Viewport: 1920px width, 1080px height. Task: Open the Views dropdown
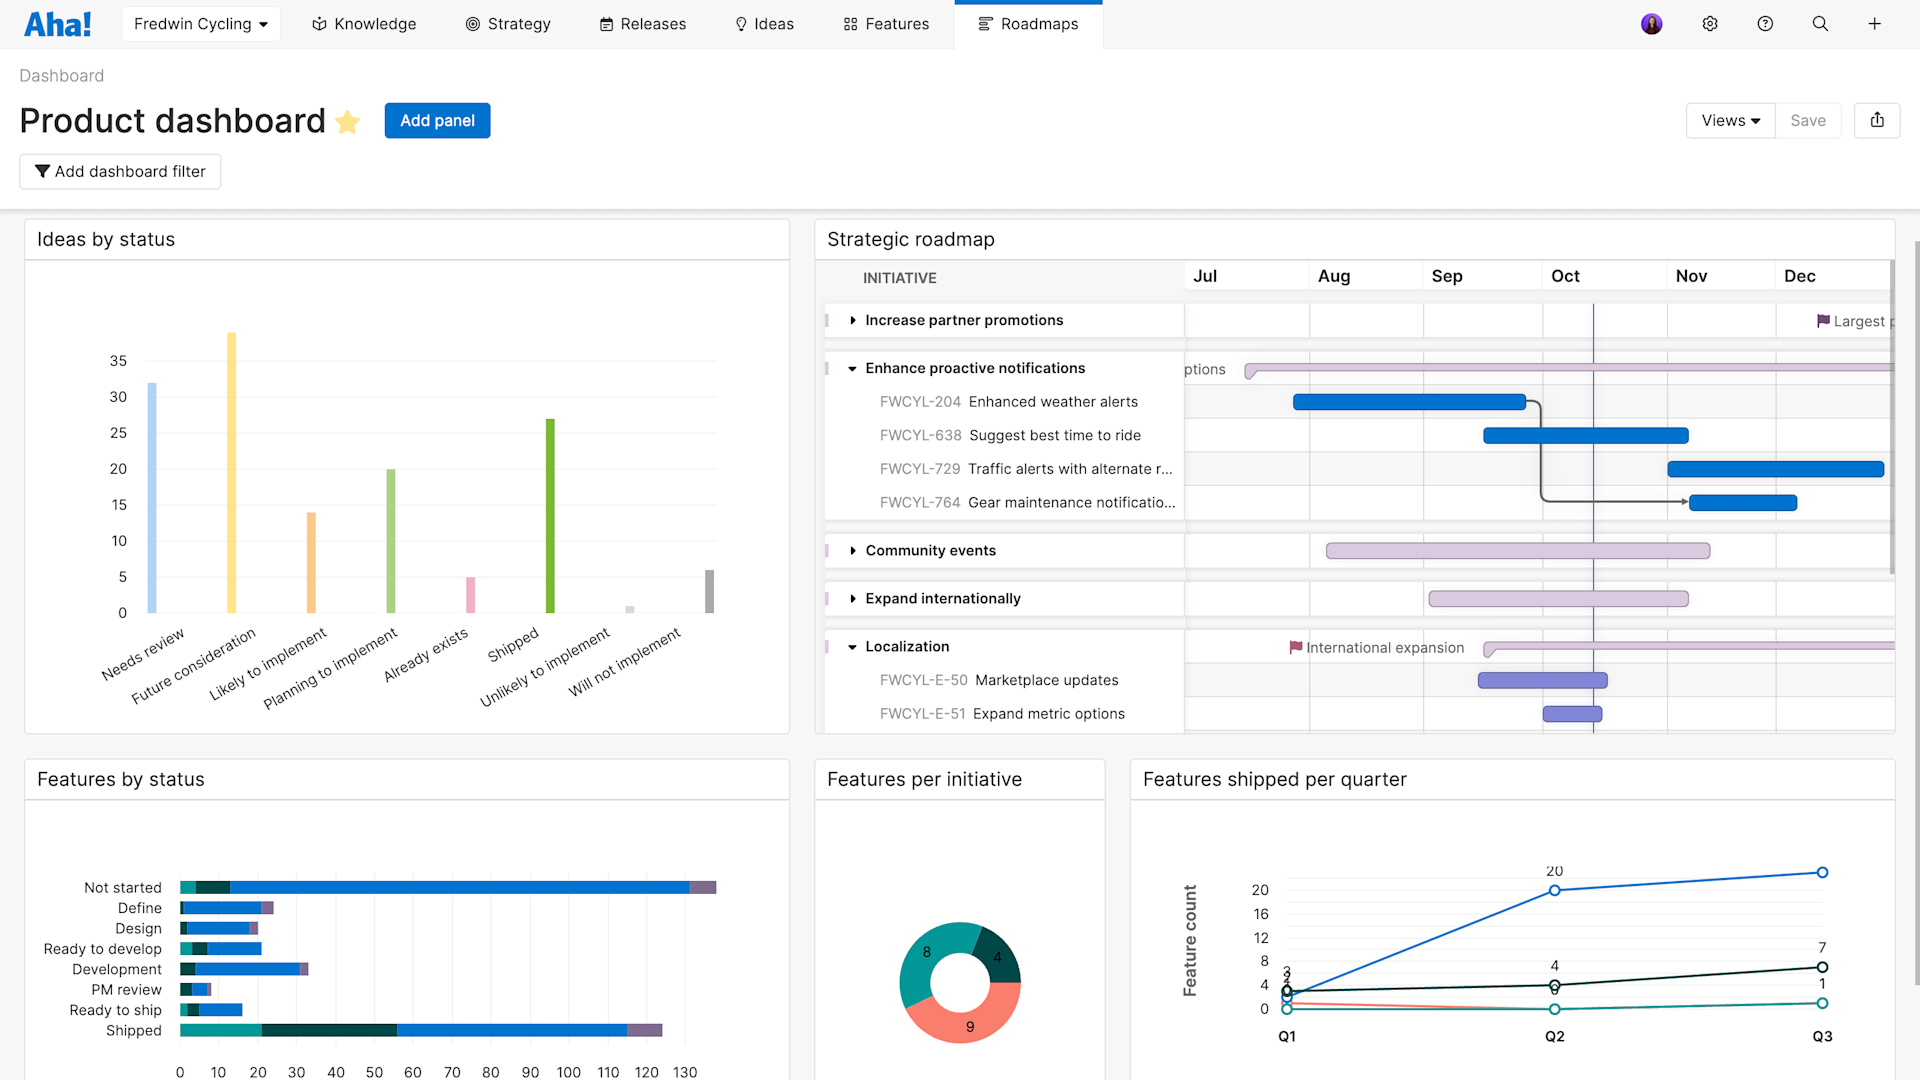click(1730, 120)
